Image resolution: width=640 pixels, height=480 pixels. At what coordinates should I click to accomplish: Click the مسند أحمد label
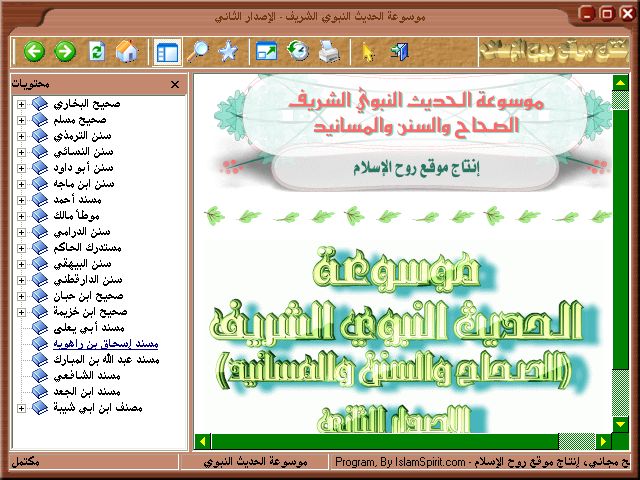tap(78, 200)
